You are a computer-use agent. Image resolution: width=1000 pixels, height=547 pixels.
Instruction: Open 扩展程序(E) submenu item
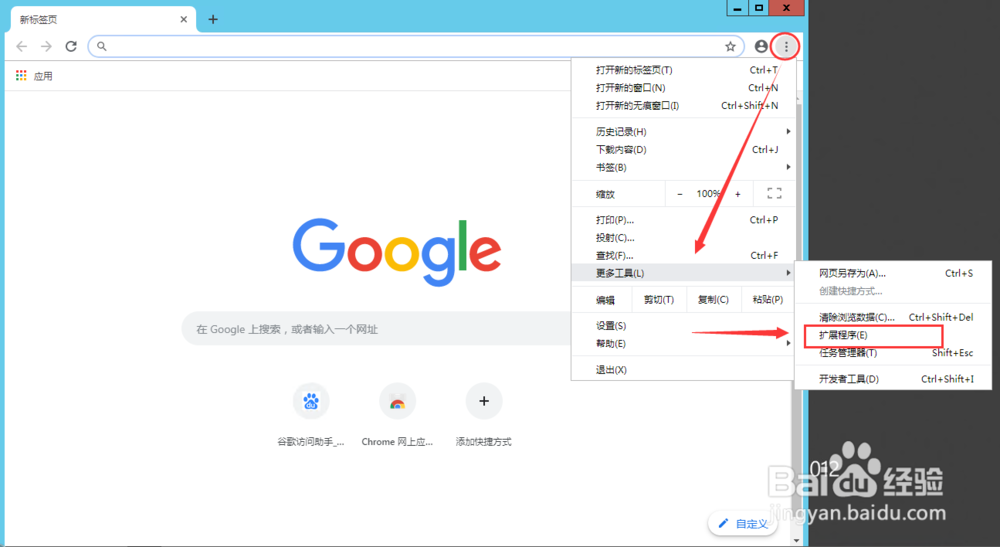pos(893,335)
